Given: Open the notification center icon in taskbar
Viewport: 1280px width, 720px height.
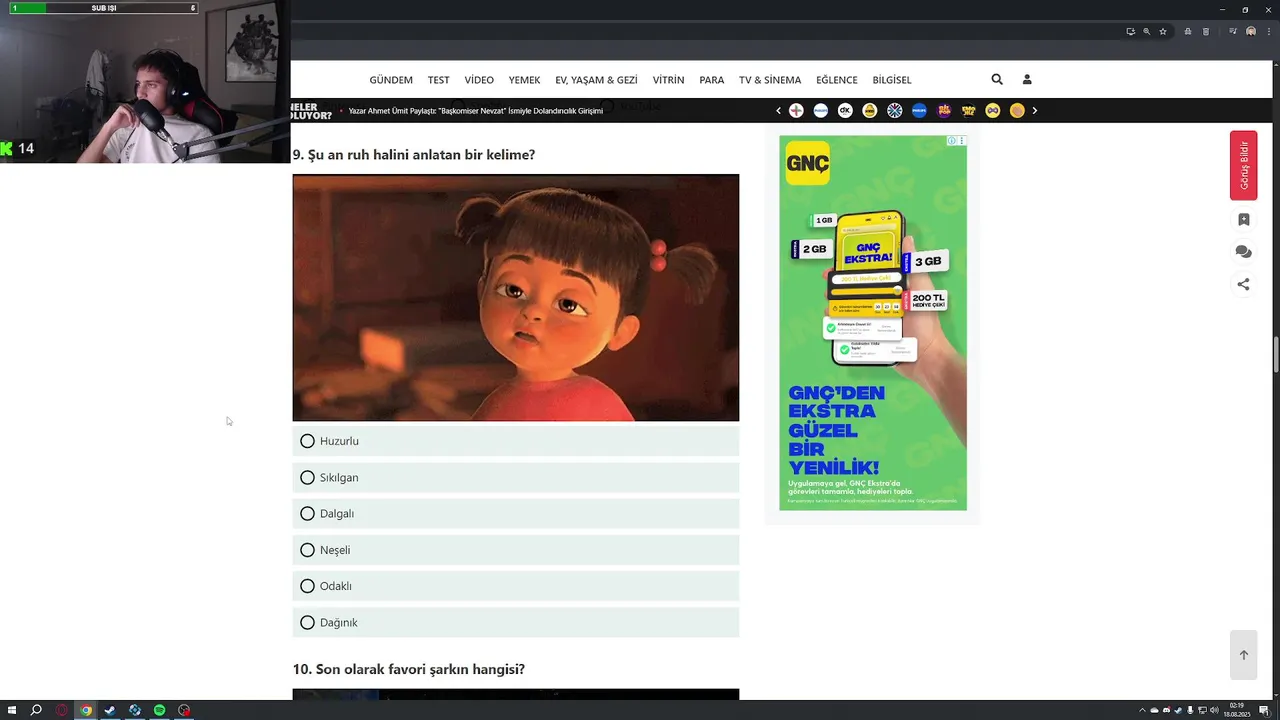Looking at the screenshot, I should 1265,710.
